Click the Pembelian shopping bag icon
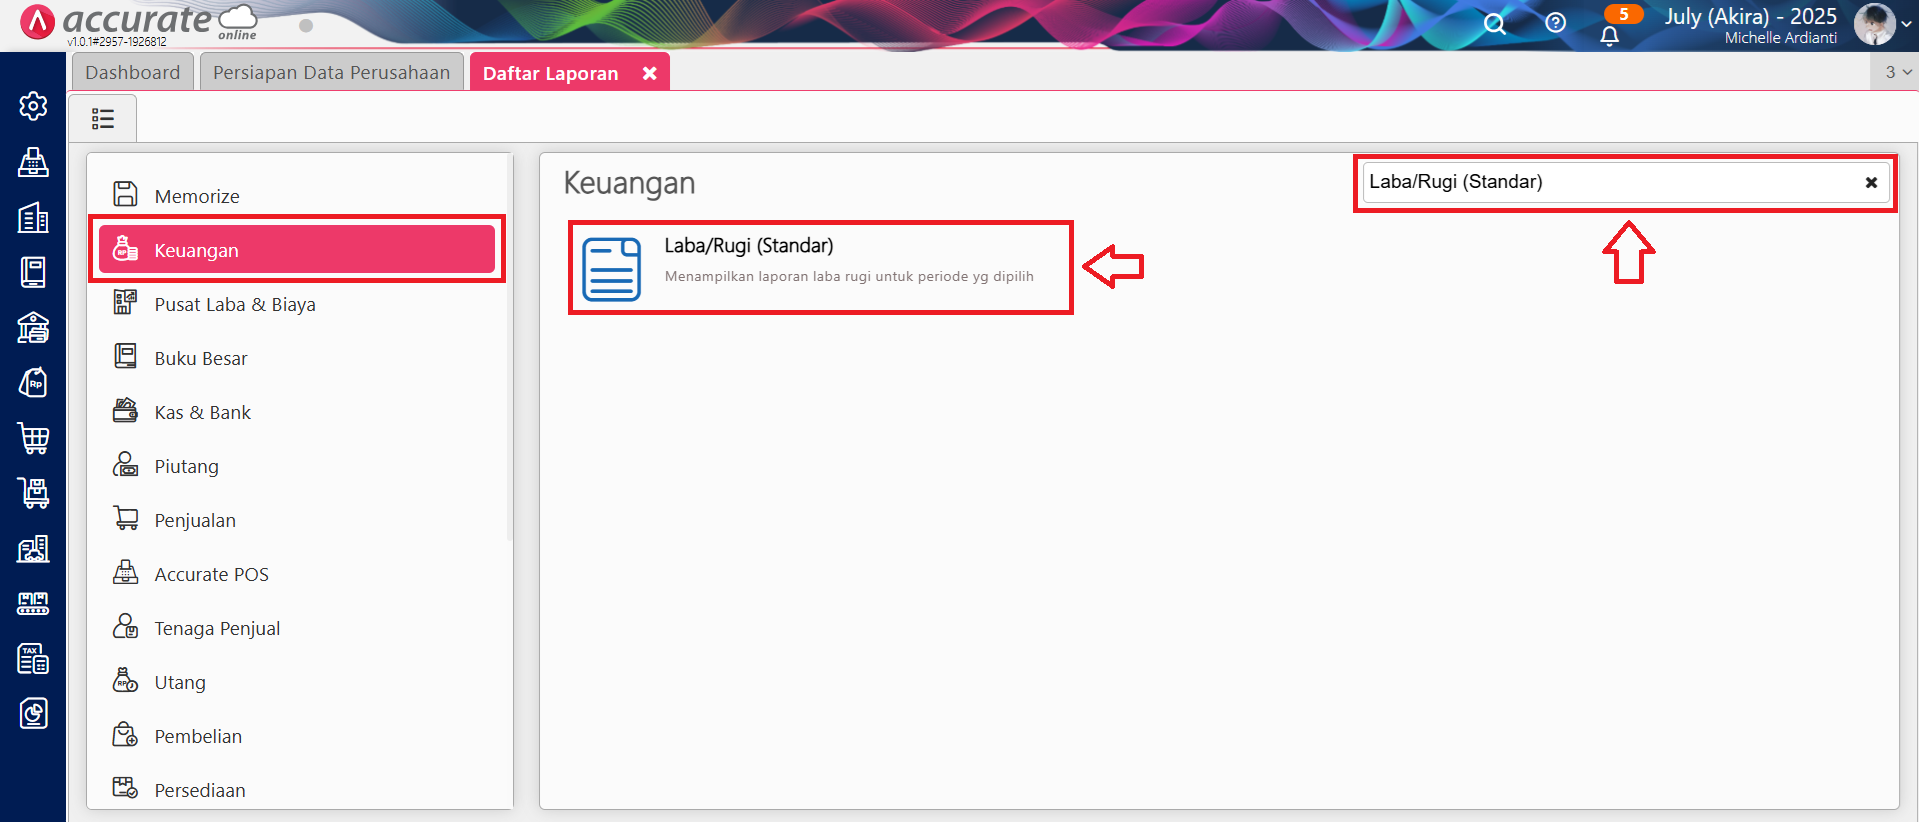 tap(125, 734)
